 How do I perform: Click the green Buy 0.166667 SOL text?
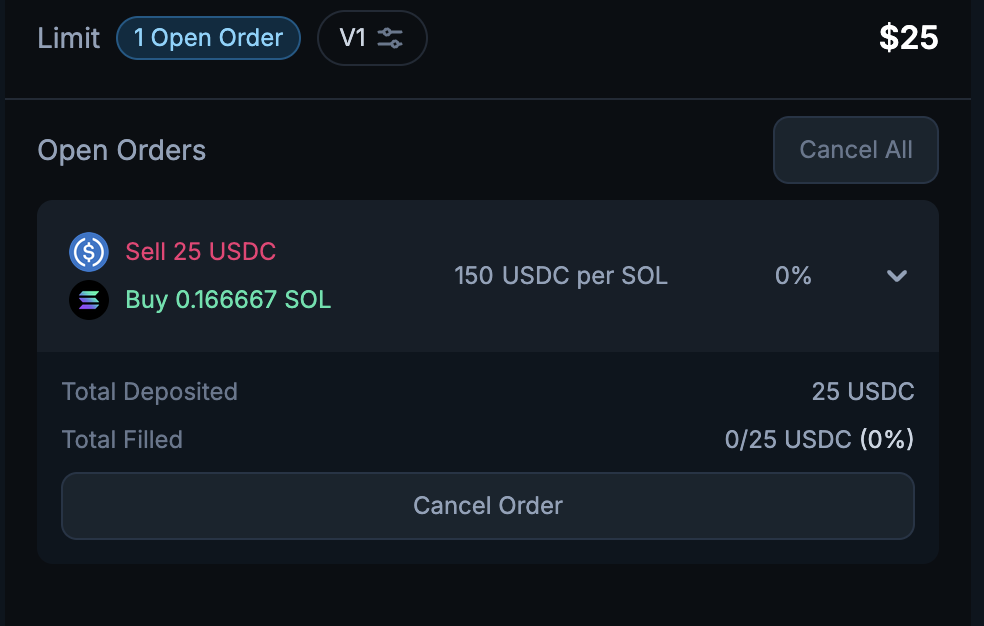[228, 300]
